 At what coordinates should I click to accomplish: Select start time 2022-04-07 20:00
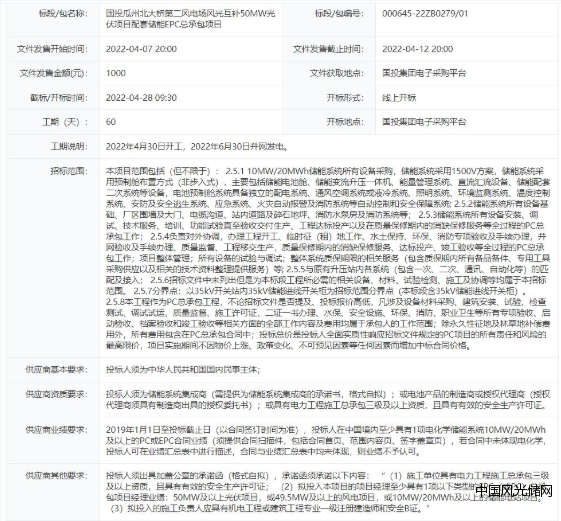point(141,49)
